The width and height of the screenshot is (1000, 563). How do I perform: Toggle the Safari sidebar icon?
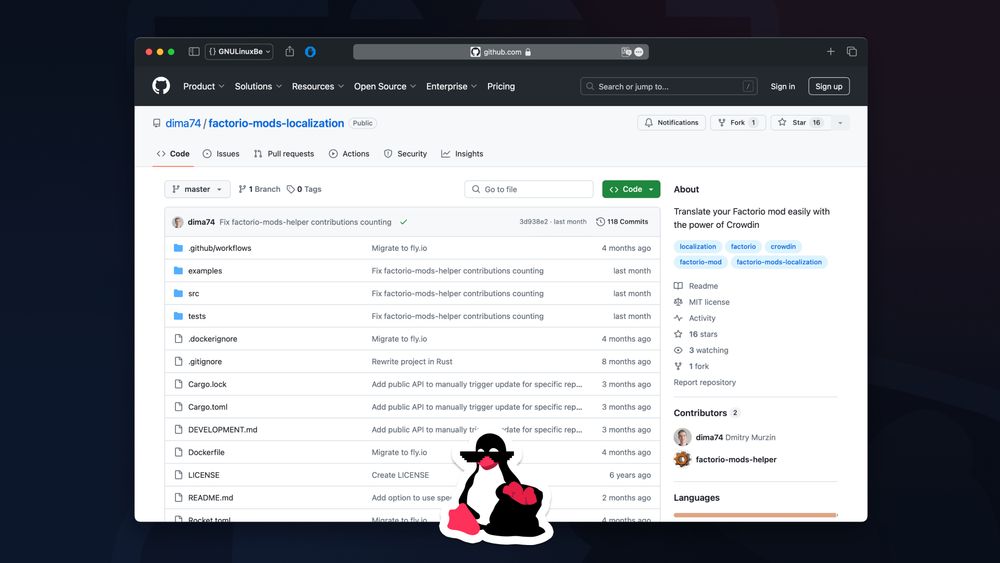pos(194,52)
